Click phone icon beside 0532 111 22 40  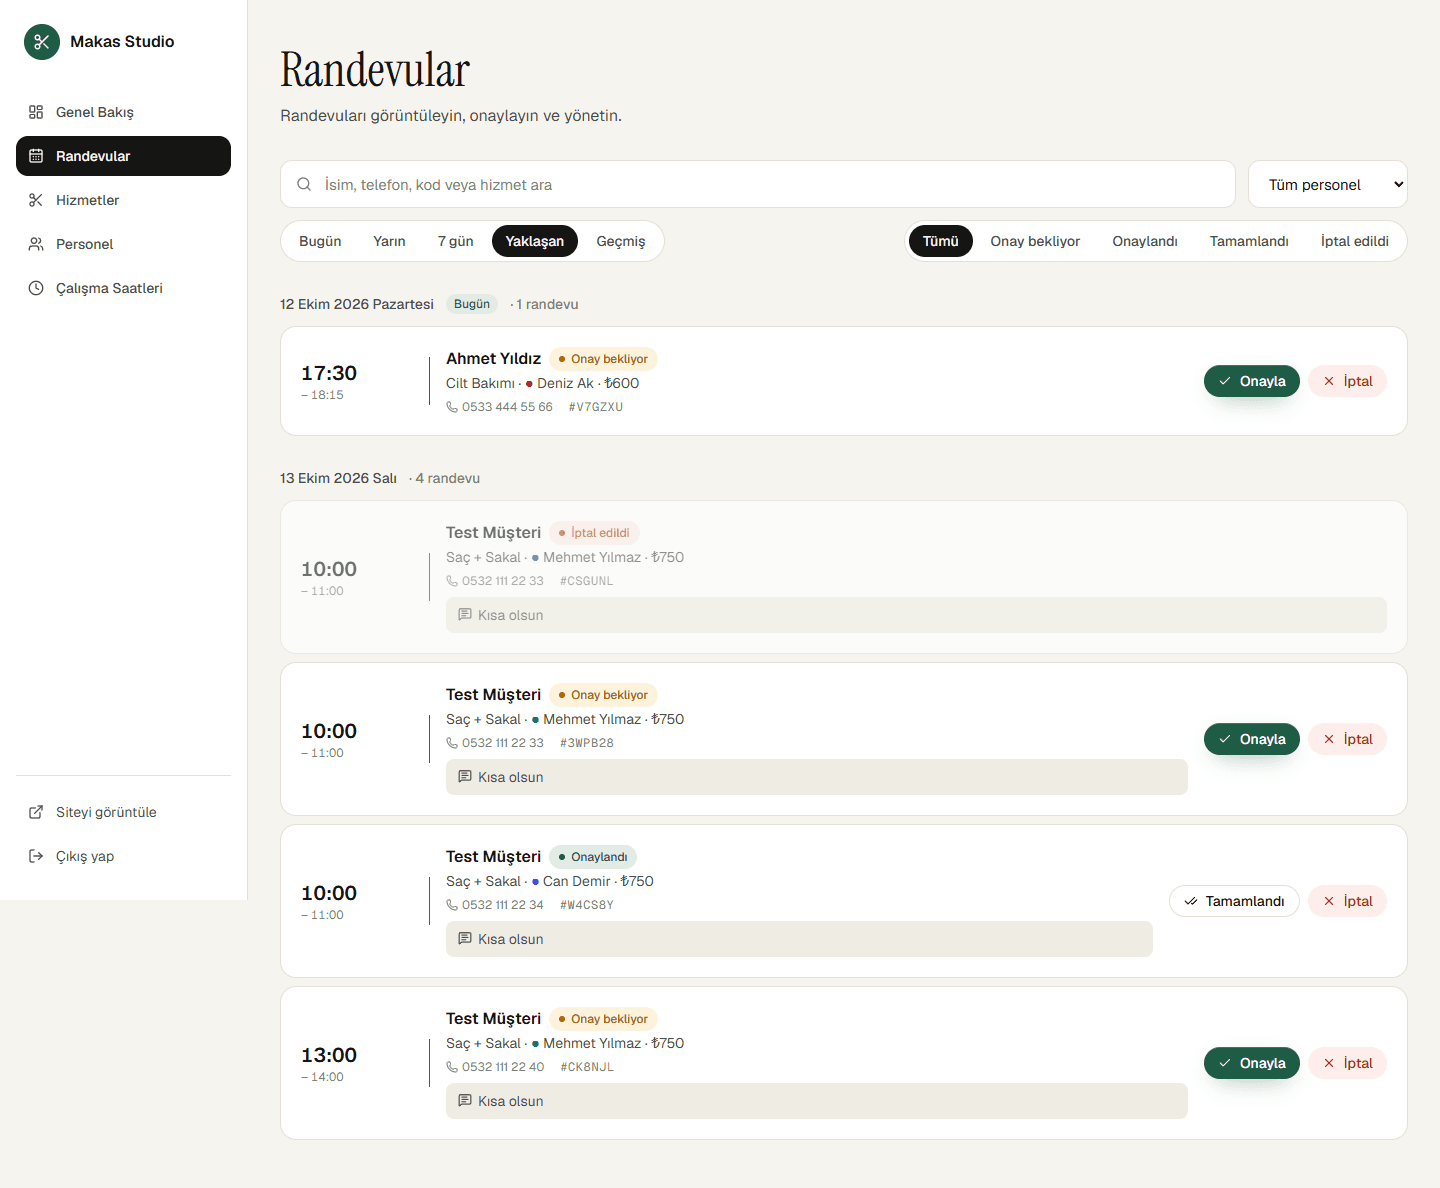tap(452, 1067)
